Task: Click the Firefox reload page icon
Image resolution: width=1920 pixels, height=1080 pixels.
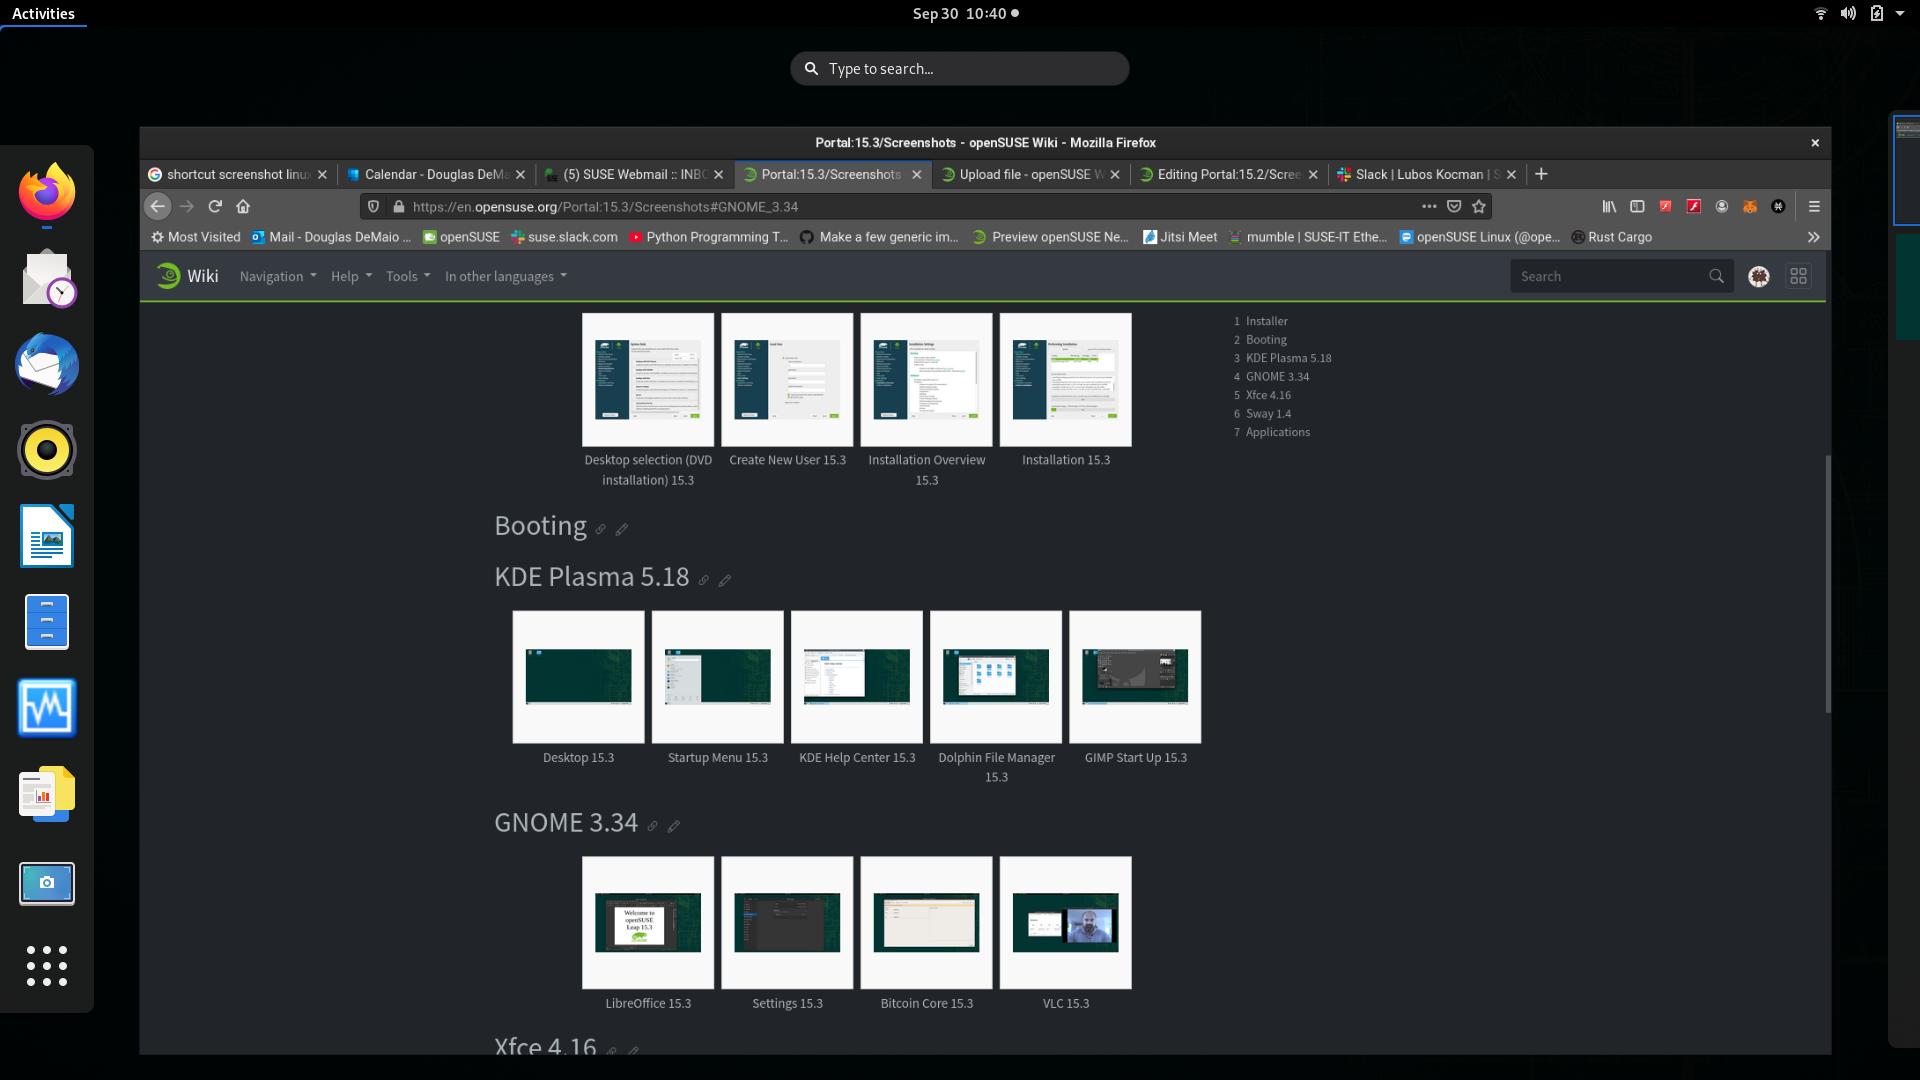Action: coord(215,206)
